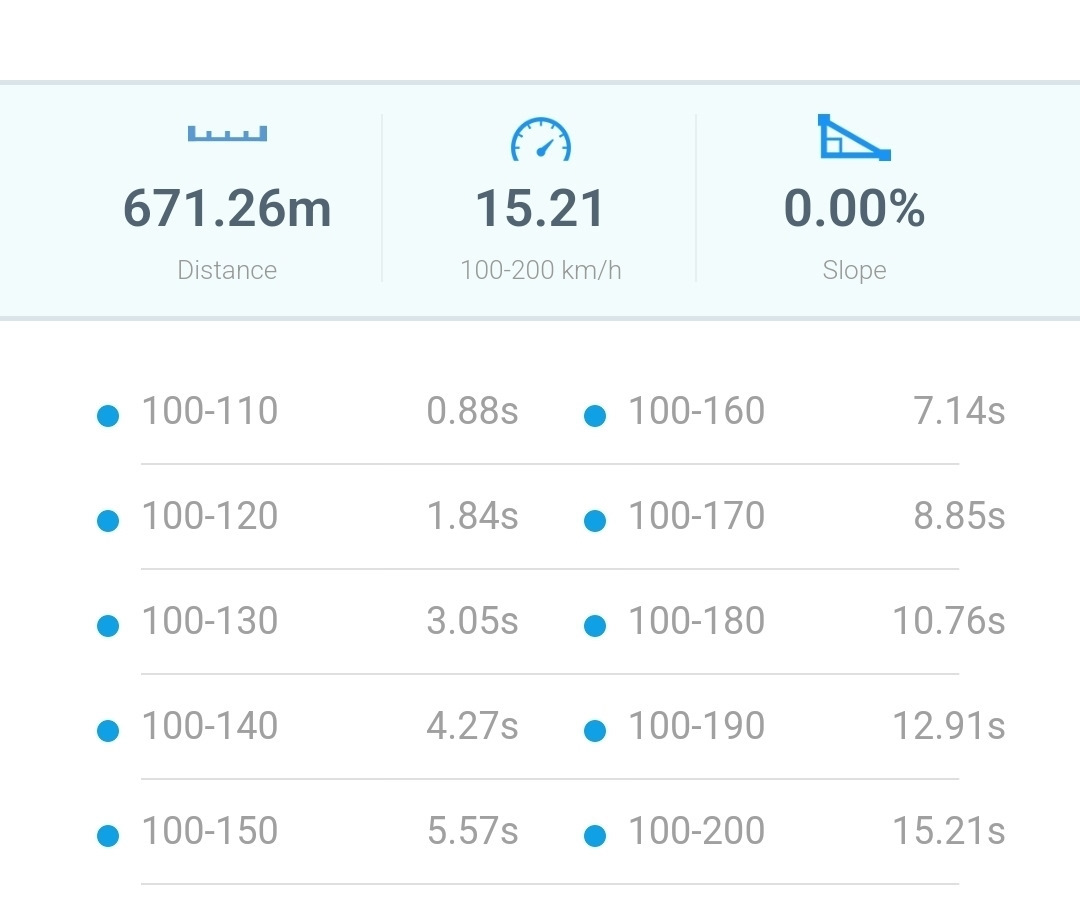Open the 100-190 split row
This screenshot has width=1080, height=907.
tap(794, 727)
